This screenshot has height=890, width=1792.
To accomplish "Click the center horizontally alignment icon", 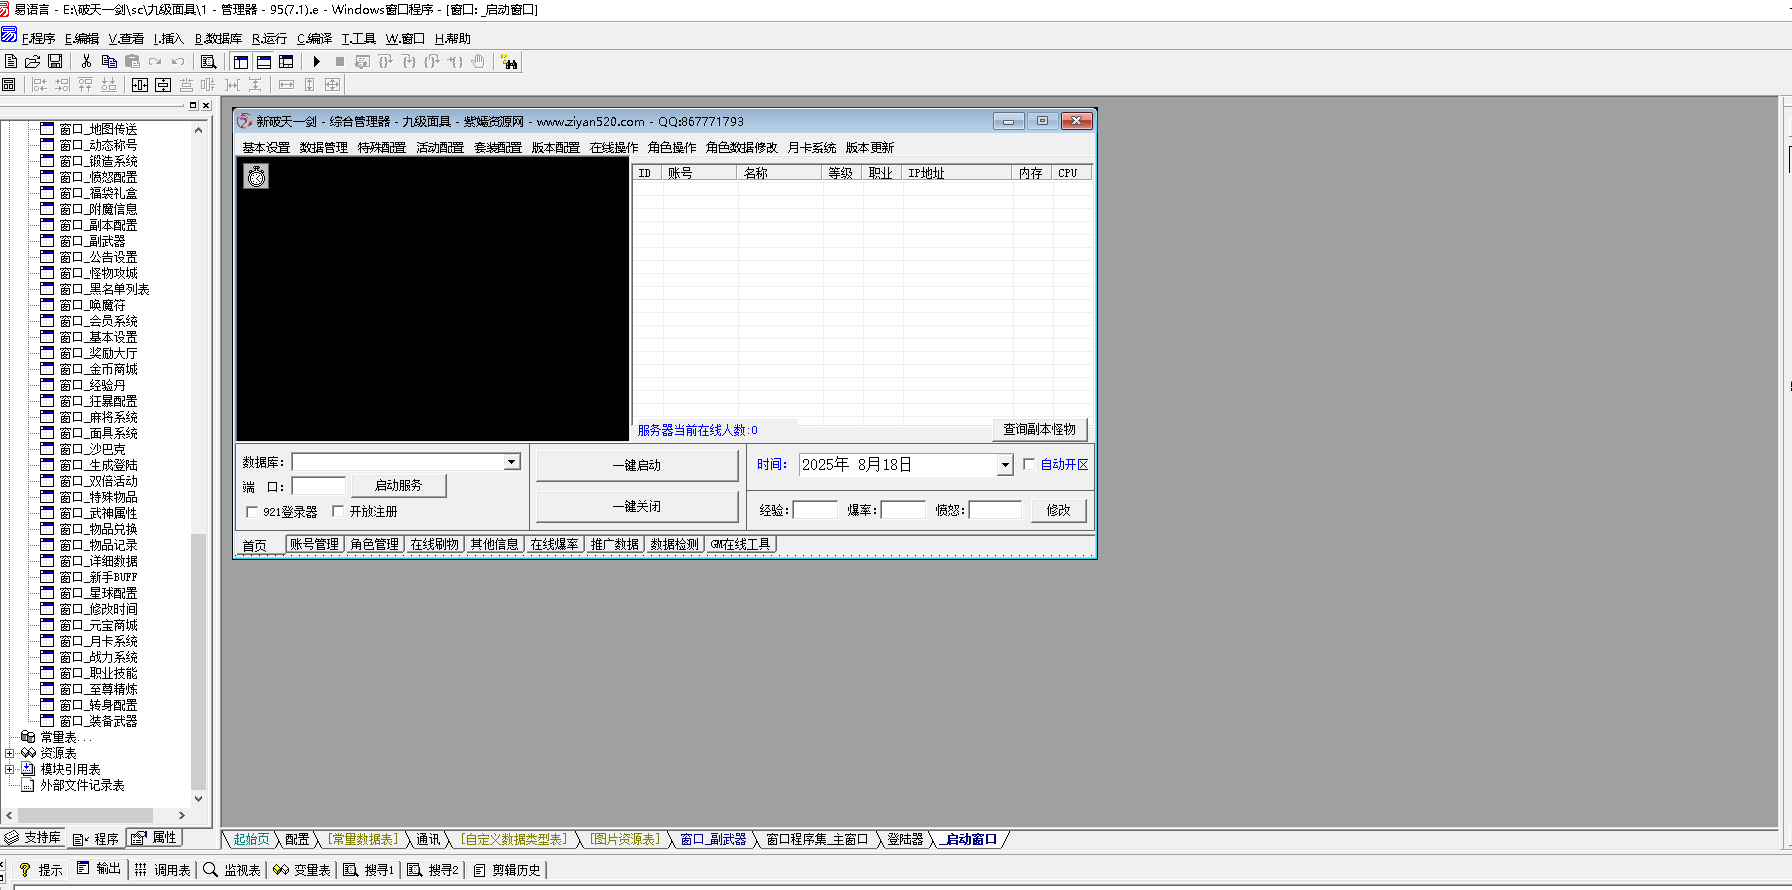I will (x=140, y=85).
